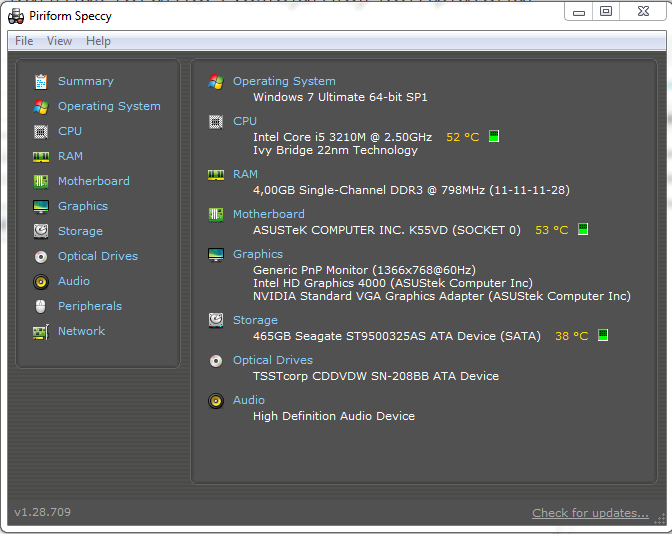Click the Check for updates link
This screenshot has width=672, height=534.
point(590,513)
